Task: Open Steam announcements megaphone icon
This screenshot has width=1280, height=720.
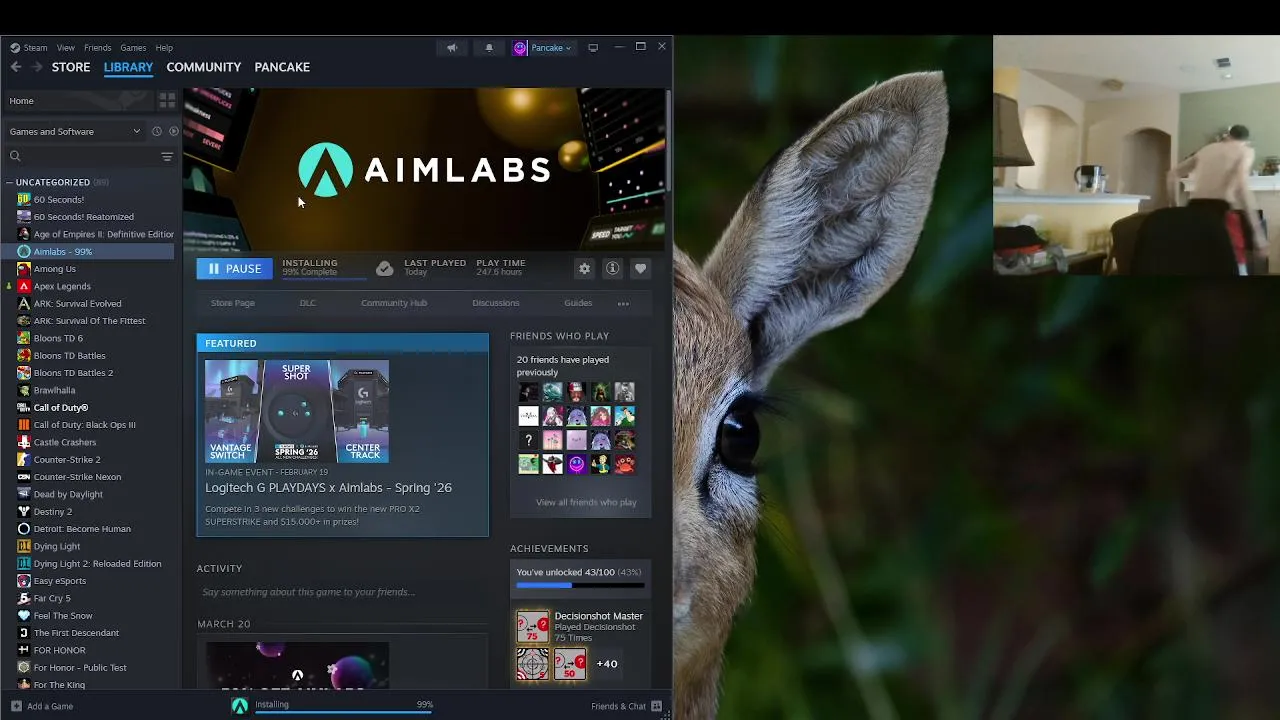Action: 452,47
